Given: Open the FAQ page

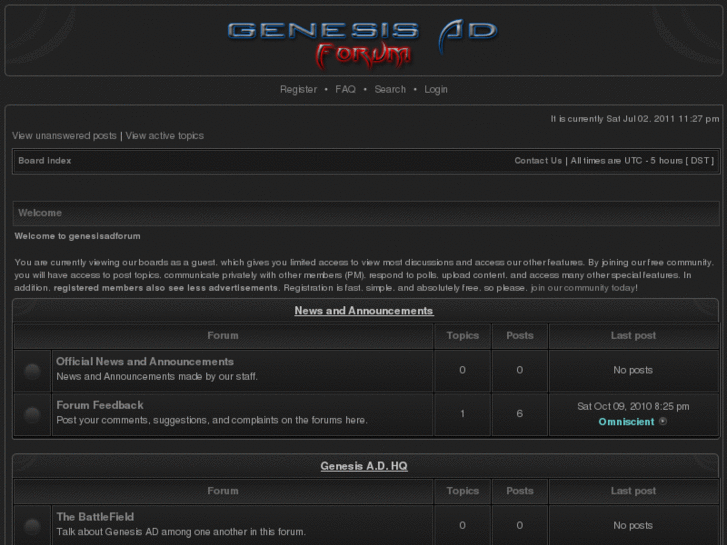Looking at the screenshot, I should click(345, 89).
